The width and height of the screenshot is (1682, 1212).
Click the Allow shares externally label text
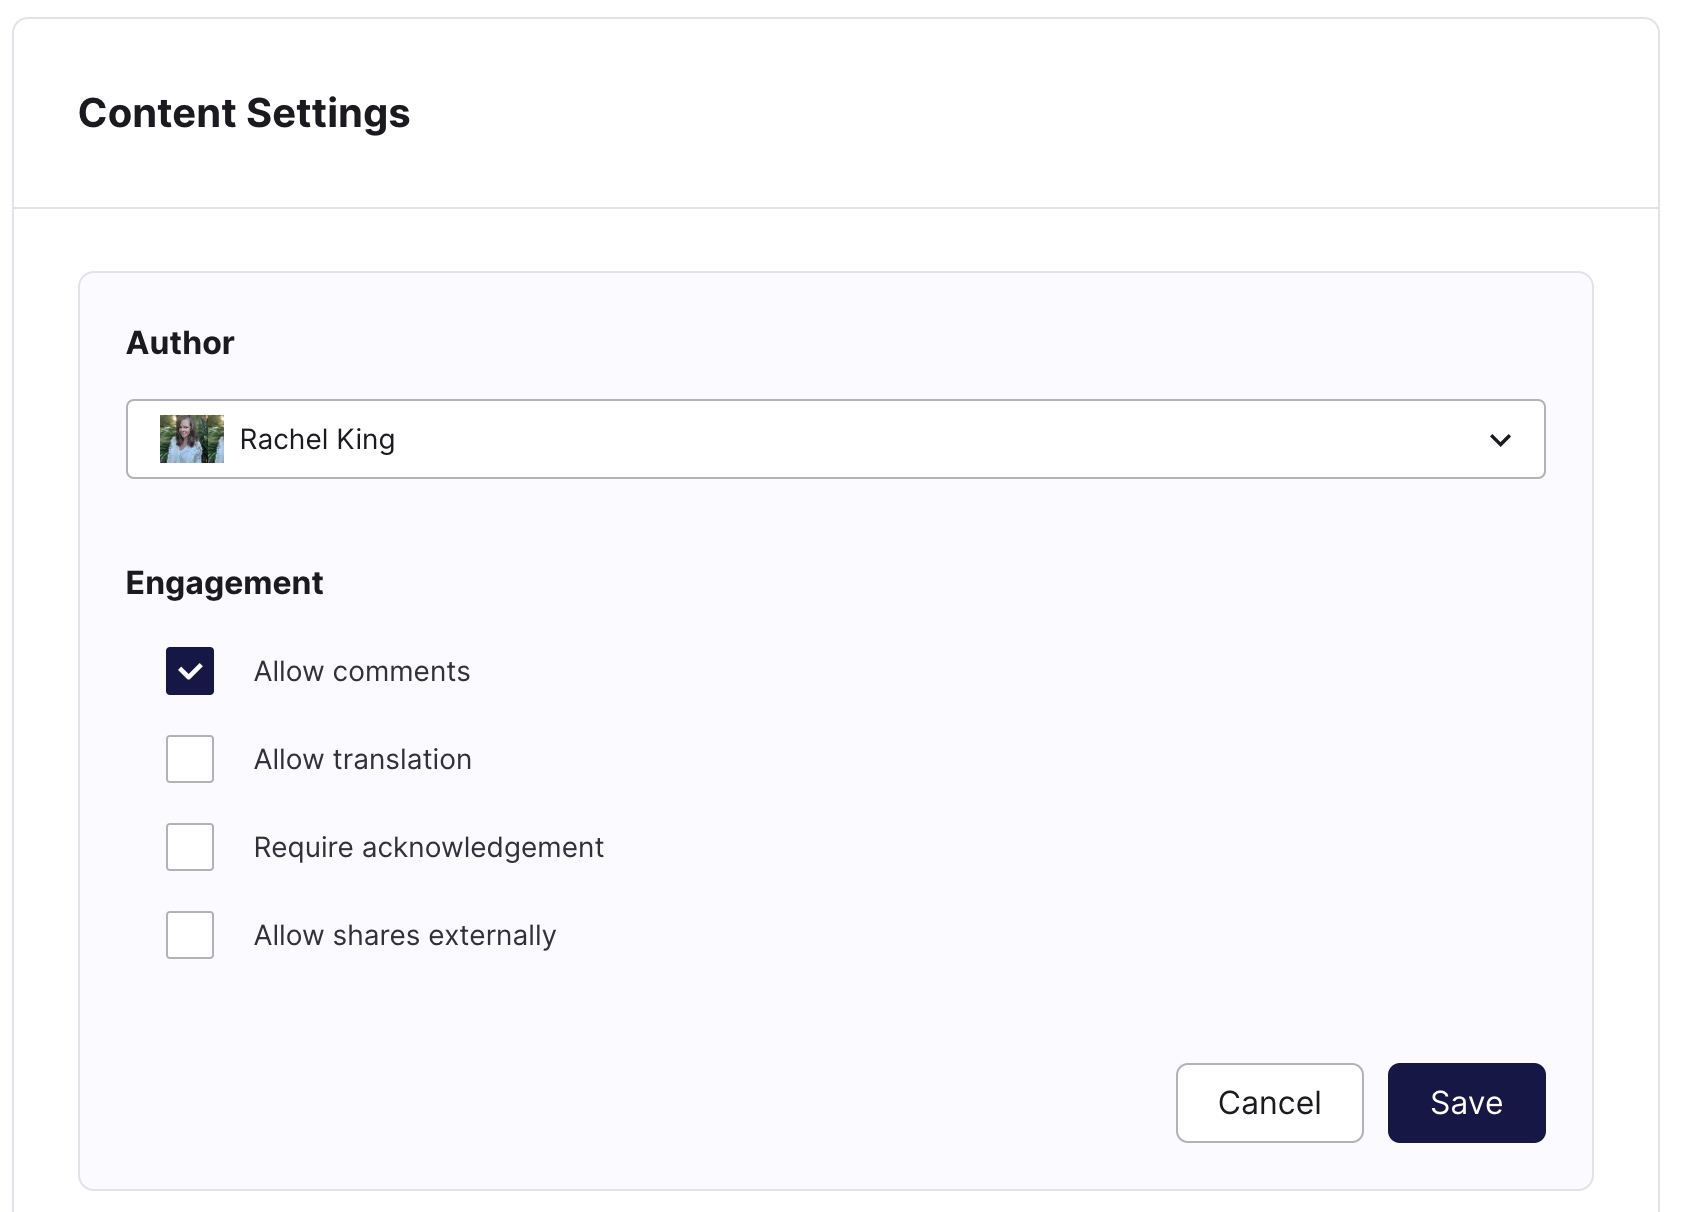[x=405, y=935]
